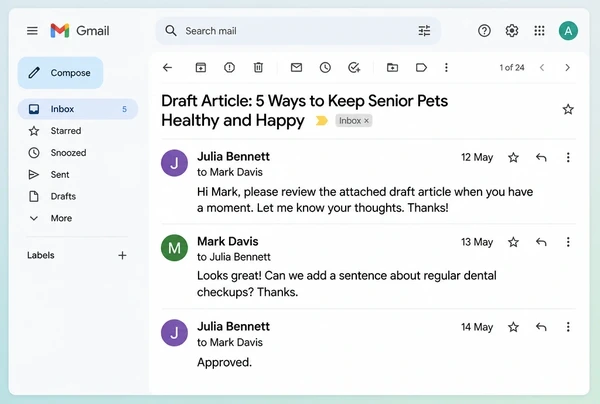The width and height of the screenshot is (600, 404).
Task: Move conversation to a folder
Action: pos(392,68)
